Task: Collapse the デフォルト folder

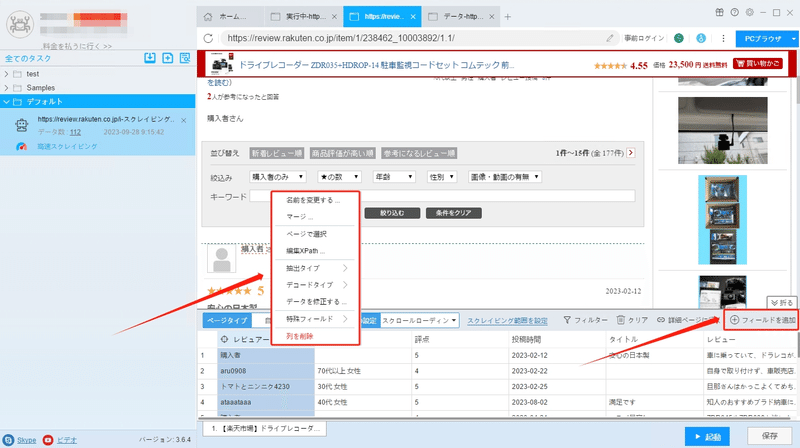Action: pos(6,102)
